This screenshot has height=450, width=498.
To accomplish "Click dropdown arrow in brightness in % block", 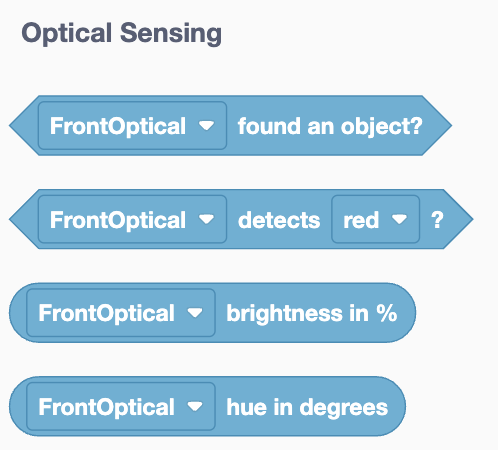I will (x=195, y=313).
